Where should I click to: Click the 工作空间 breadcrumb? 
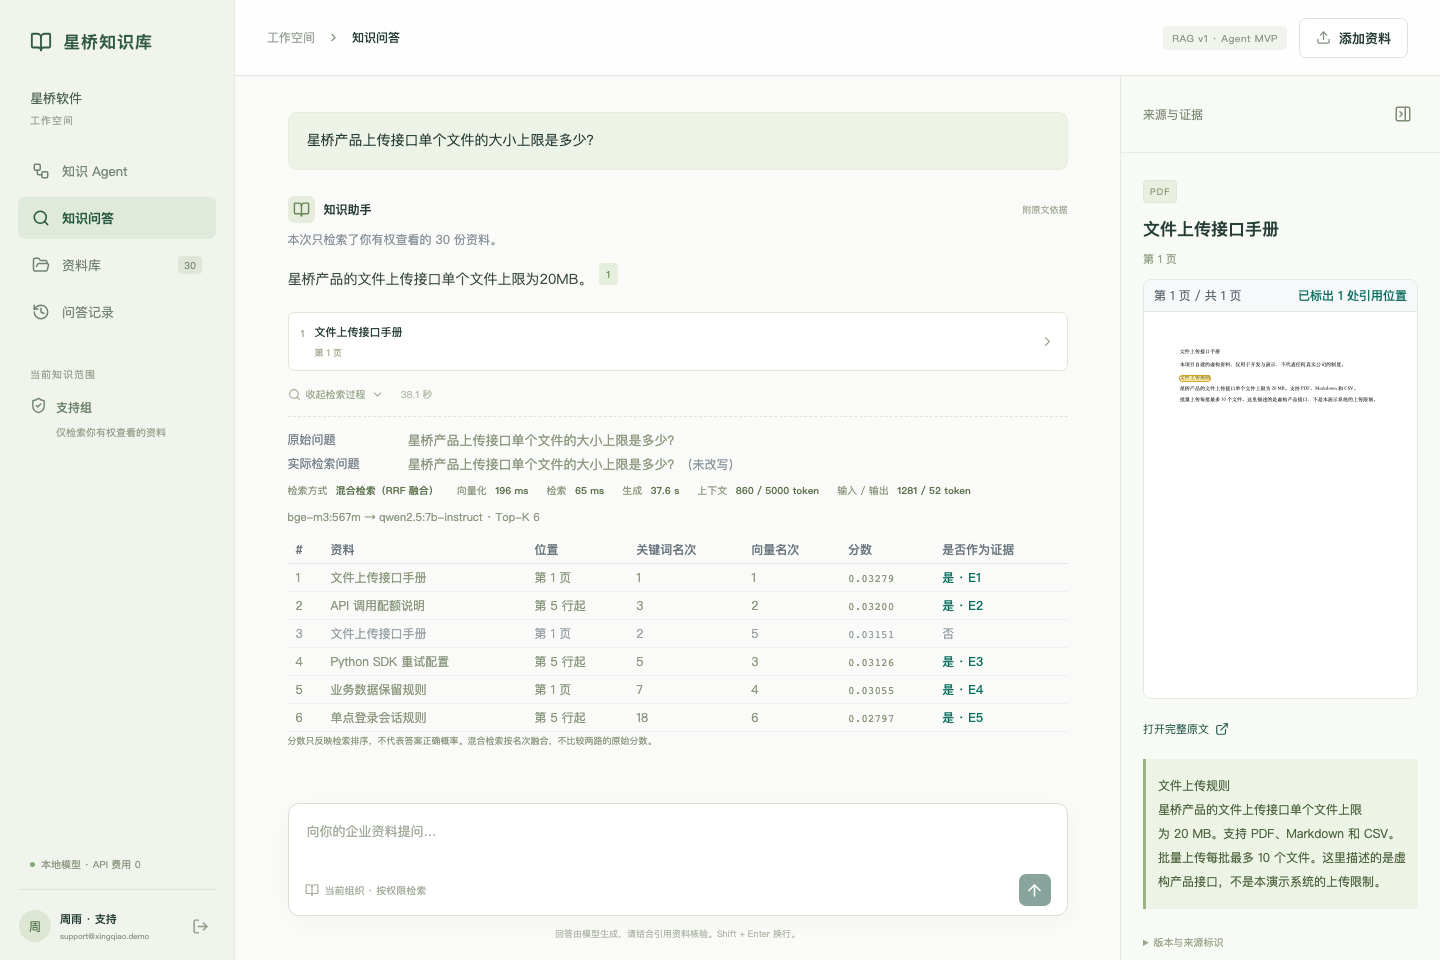(291, 38)
